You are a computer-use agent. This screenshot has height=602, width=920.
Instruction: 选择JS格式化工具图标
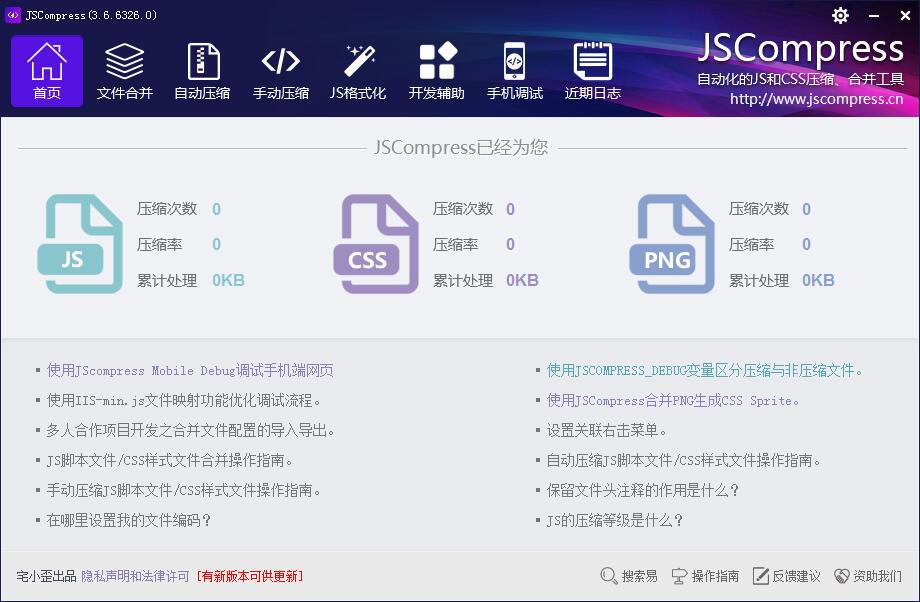coord(358,68)
